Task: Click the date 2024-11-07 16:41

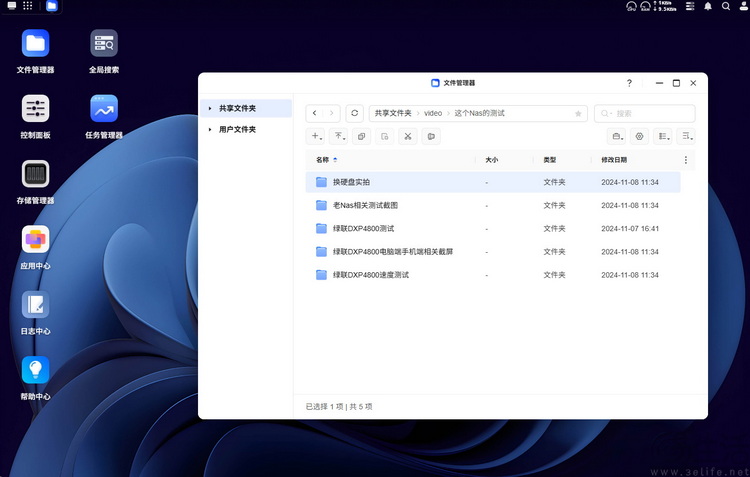Action: 630,229
